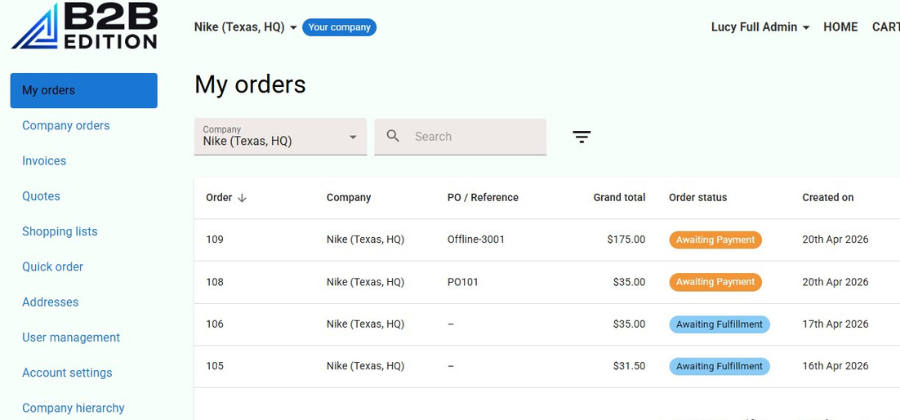Open Quick order page
Screen dimensions: 900x420
pyautogui.click(x=53, y=267)
